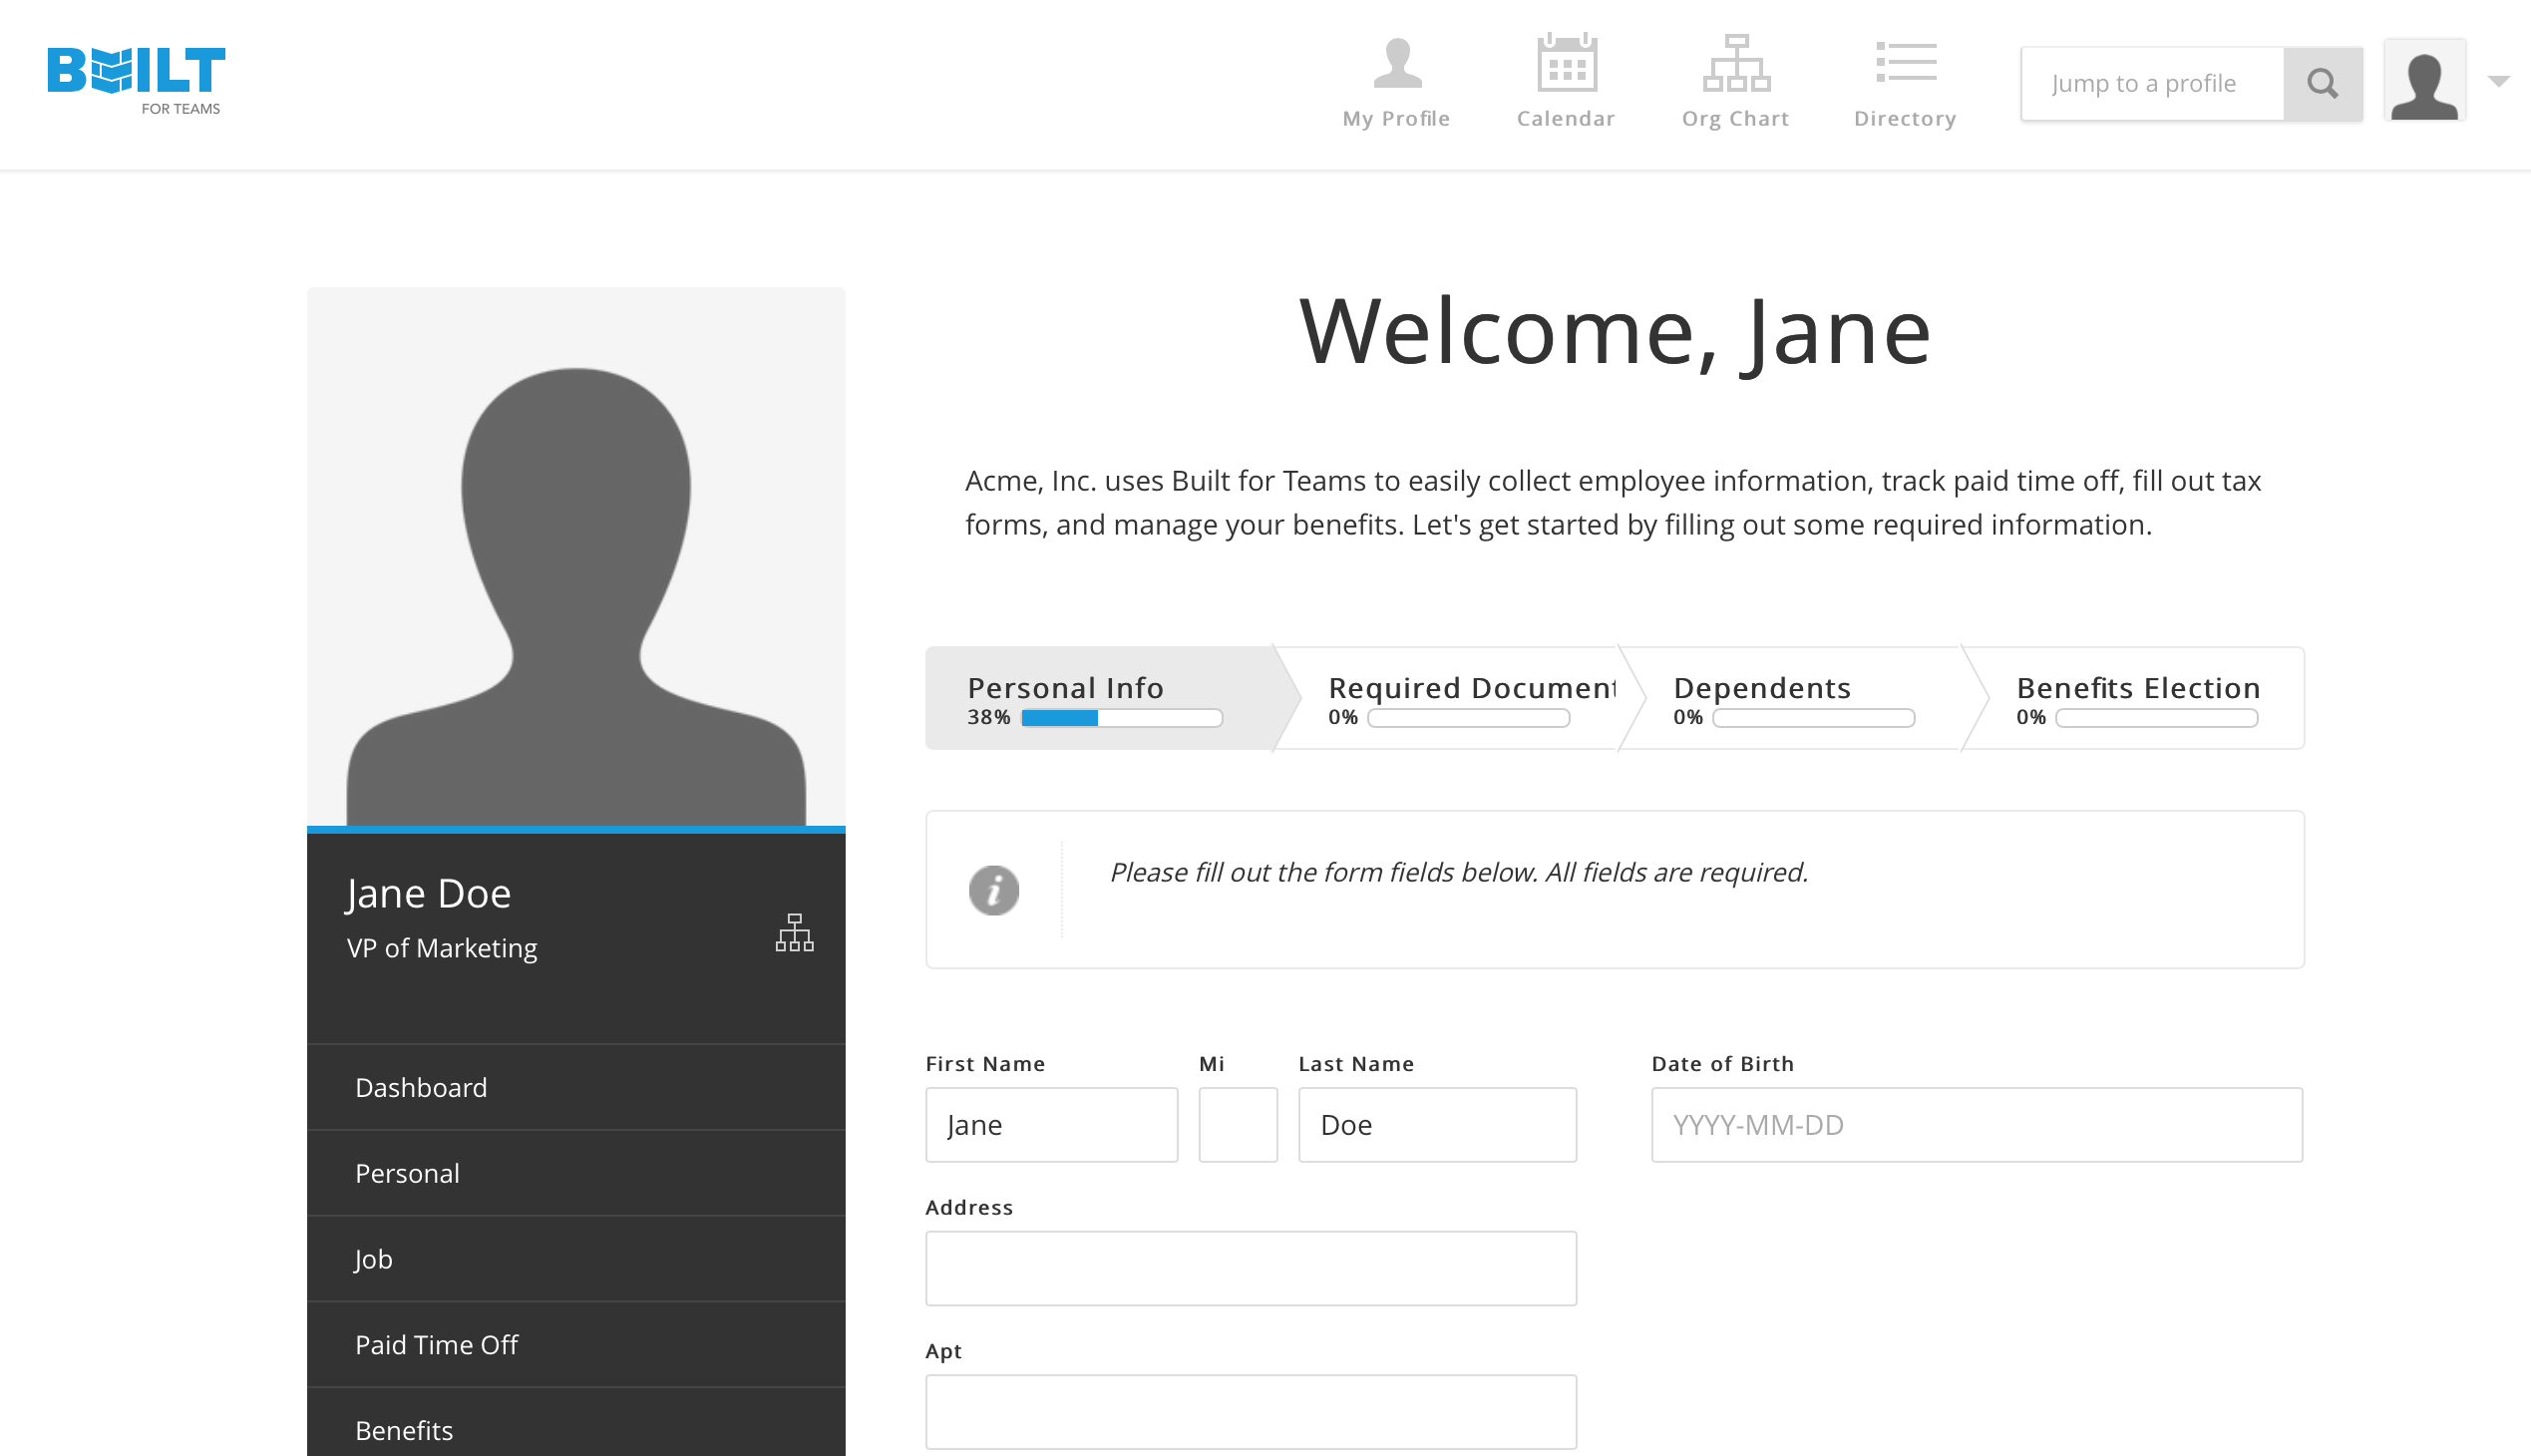Go to the Dependents step
Viewport: 2531px width, 1456px height.
(1762, 688)
